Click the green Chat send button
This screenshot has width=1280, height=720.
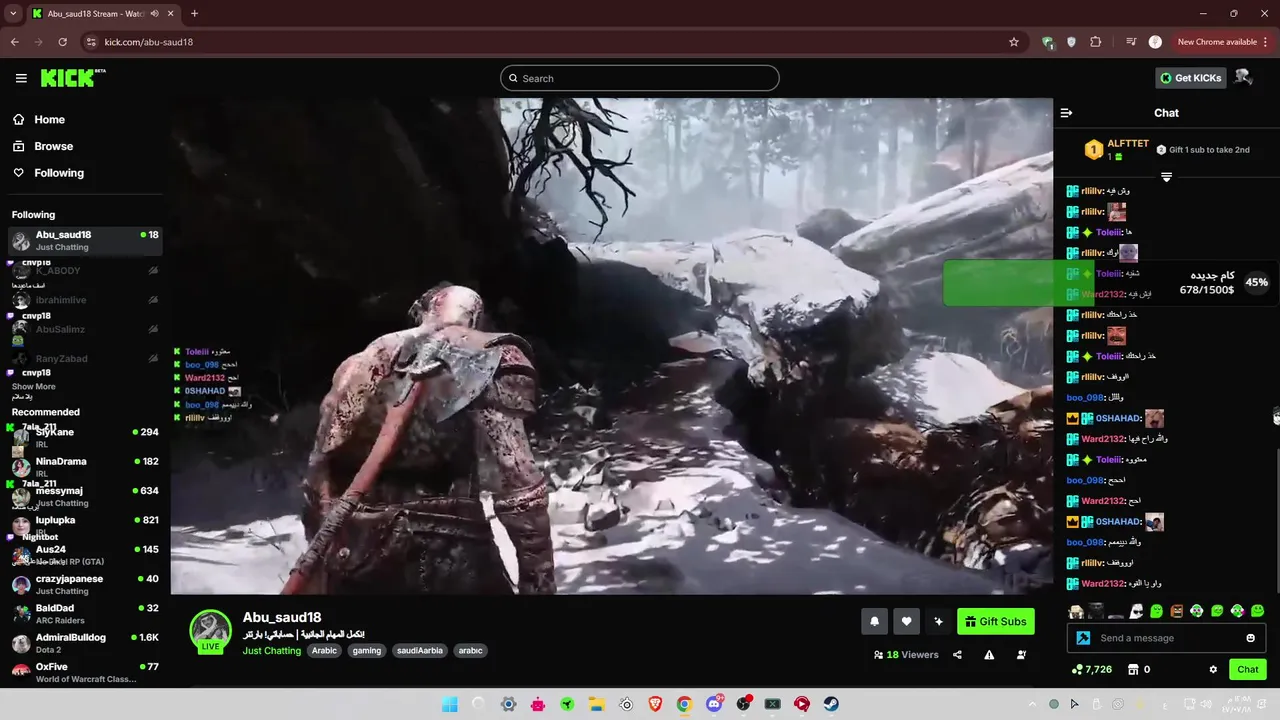click(1248, 669)
